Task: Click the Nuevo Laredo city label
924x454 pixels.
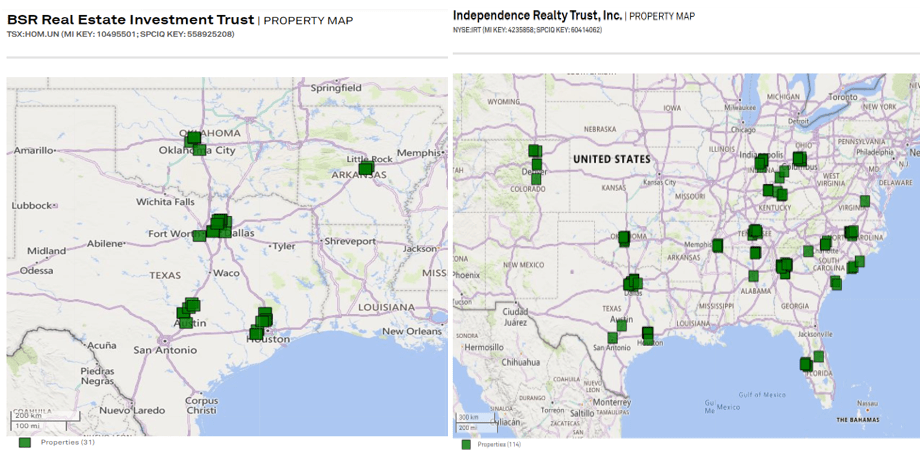Action: (130, 410)
